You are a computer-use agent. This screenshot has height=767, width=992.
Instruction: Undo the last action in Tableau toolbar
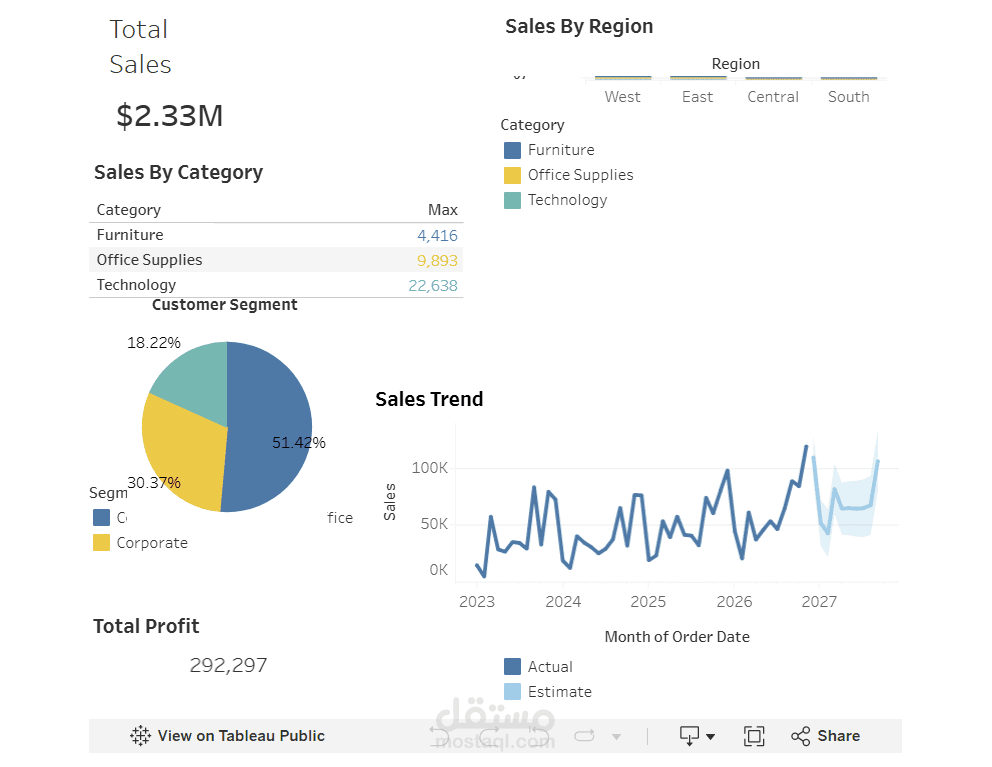439,735
